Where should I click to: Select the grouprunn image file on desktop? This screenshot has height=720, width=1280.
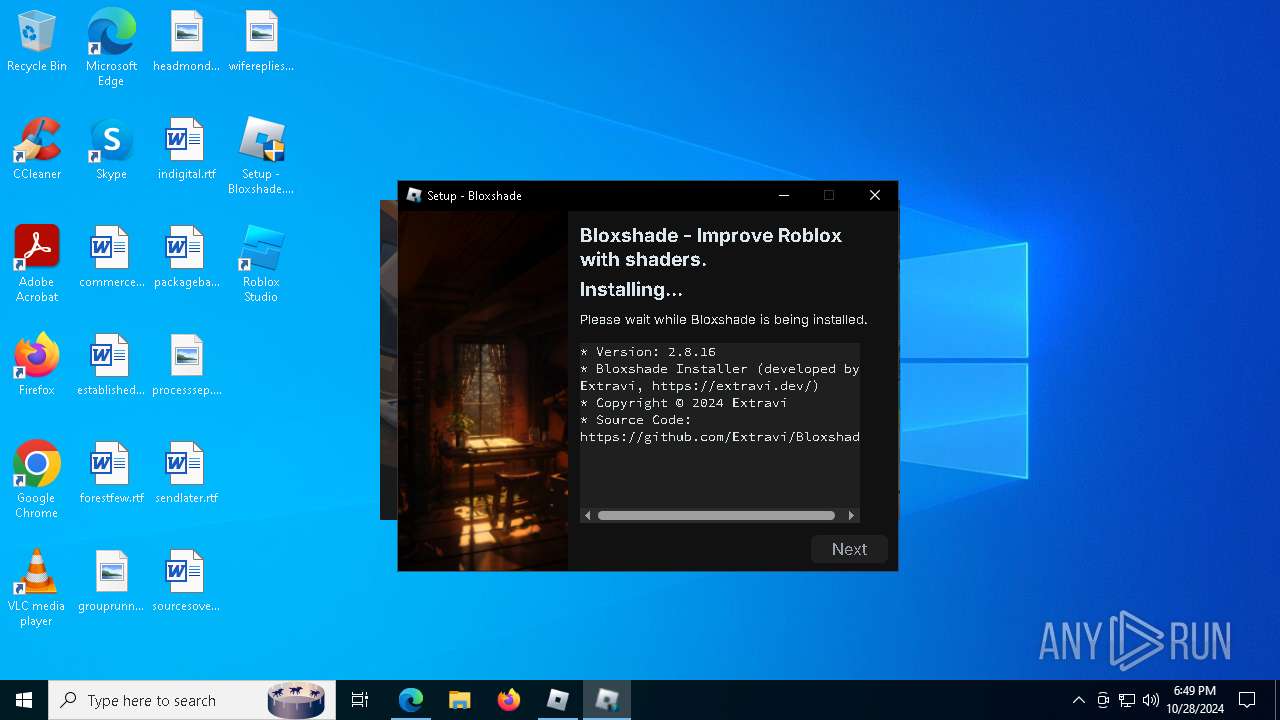click(x=111, y=582)
